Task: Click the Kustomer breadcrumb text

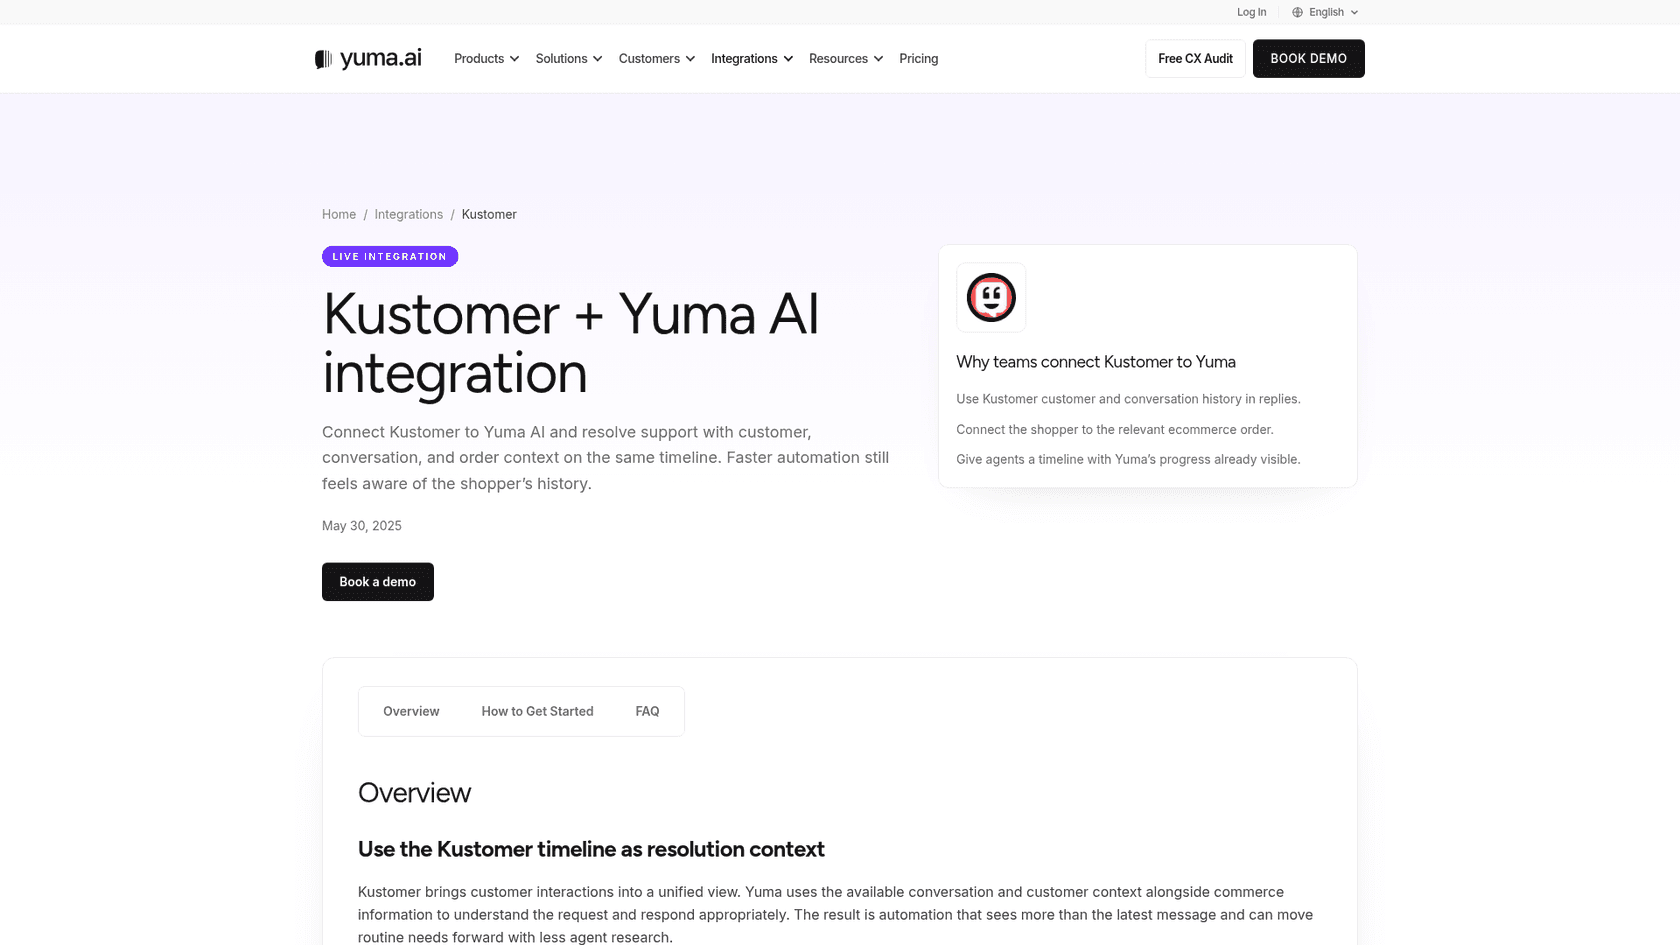Action: coord(489,214)
